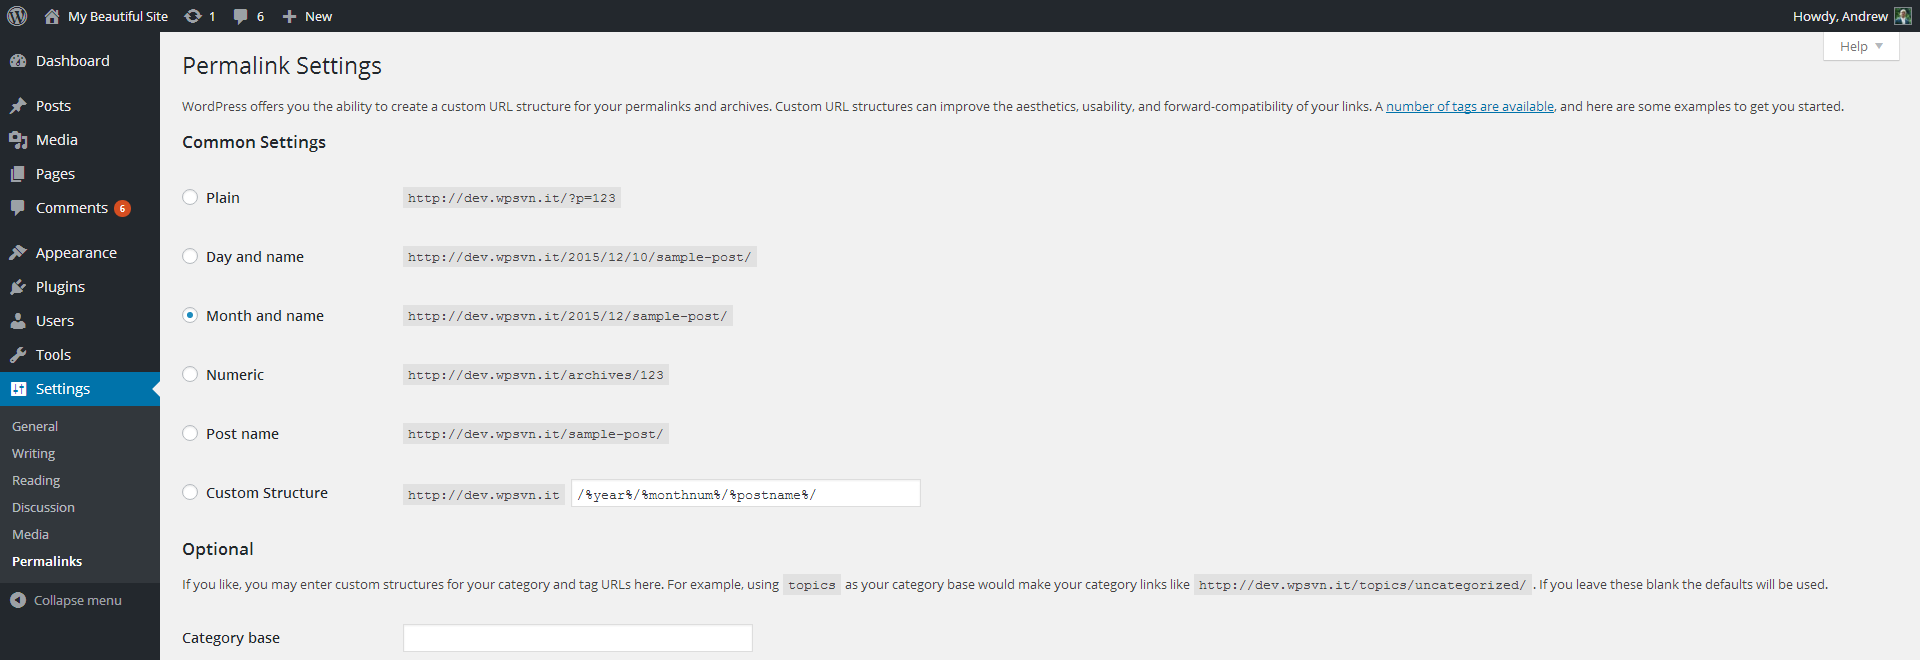This screenshot has height=660, width=1920.
Task: Click the custom structure text field
Action: [x=745, y=494]
